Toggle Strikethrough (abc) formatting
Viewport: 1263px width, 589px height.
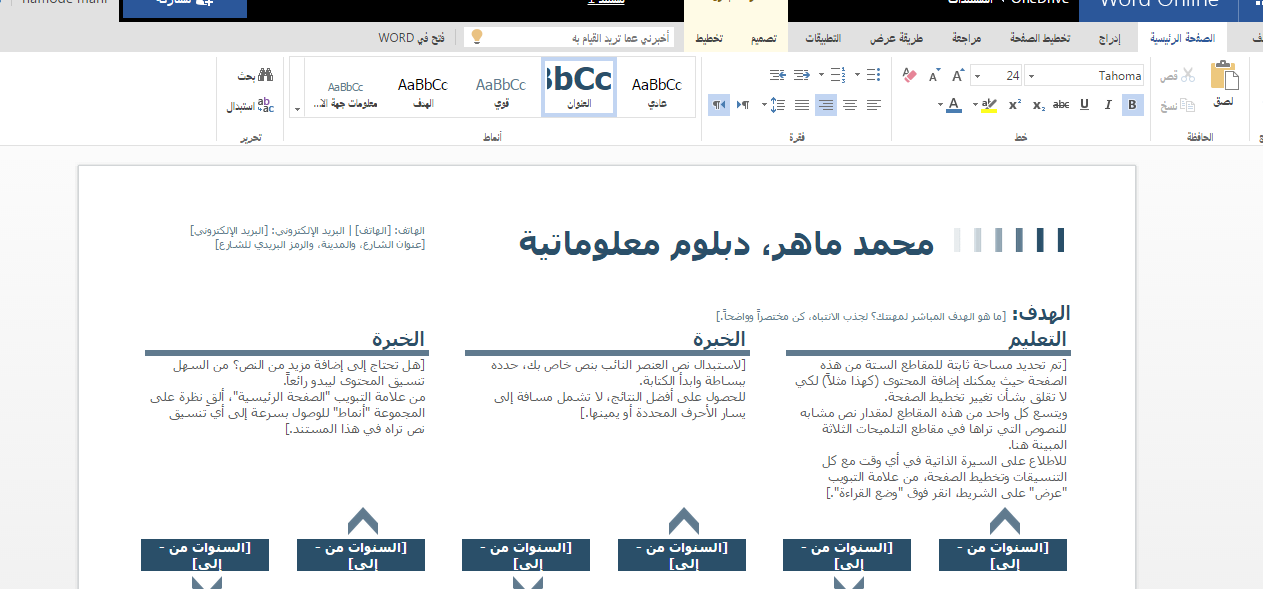click(x=1061, y=105)
